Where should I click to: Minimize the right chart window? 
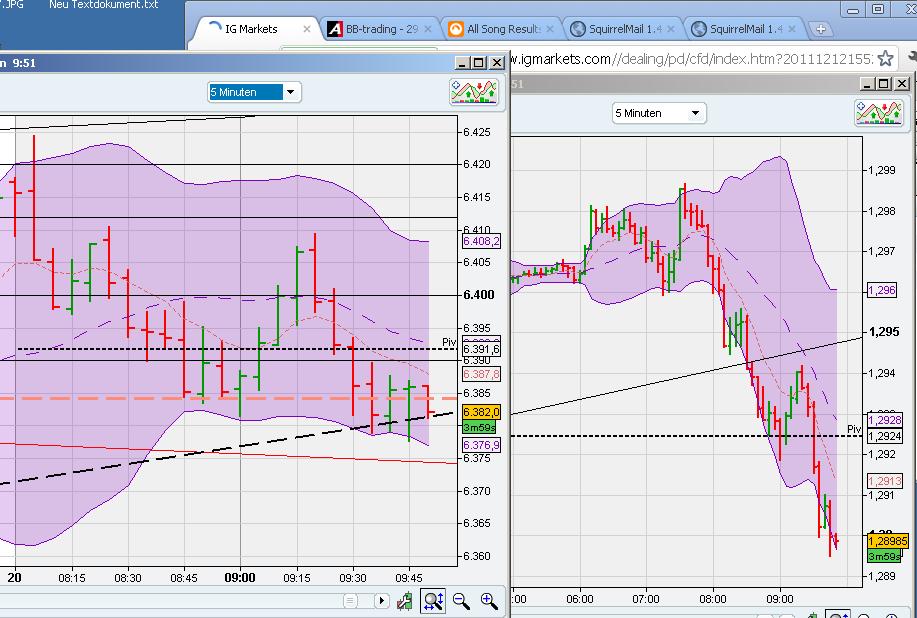click(868, 84)
